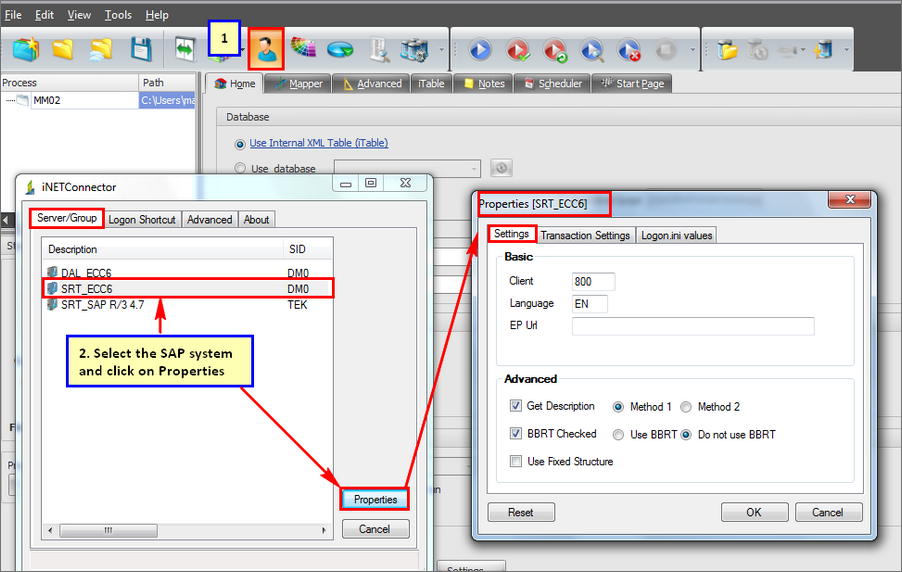Click the EP Url input field

693,326
